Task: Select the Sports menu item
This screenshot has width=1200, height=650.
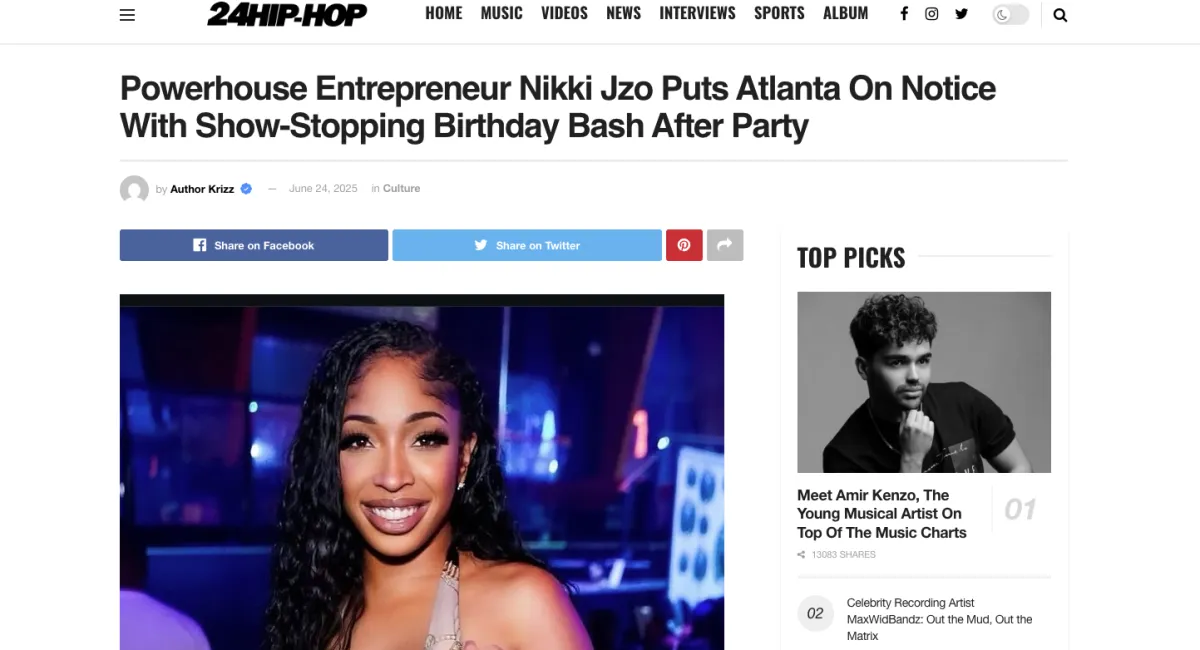Action: [x=779, y=13]
